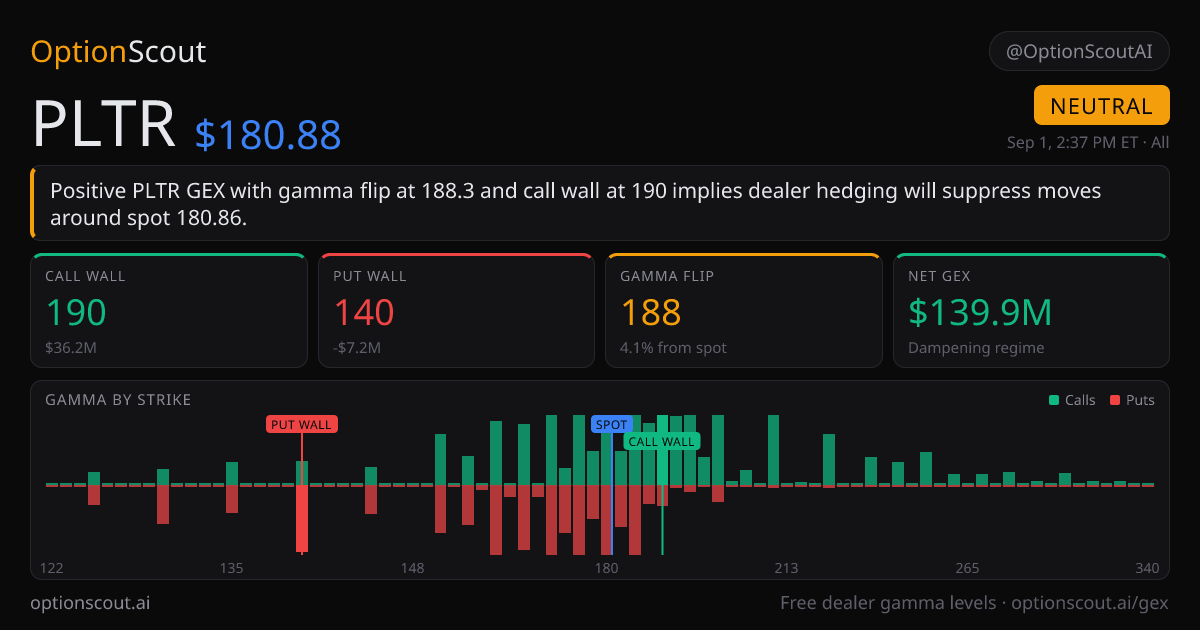Click the red Puts legend swatch
Screen dimensions: 1200x630
click(x=1115, y=400)
